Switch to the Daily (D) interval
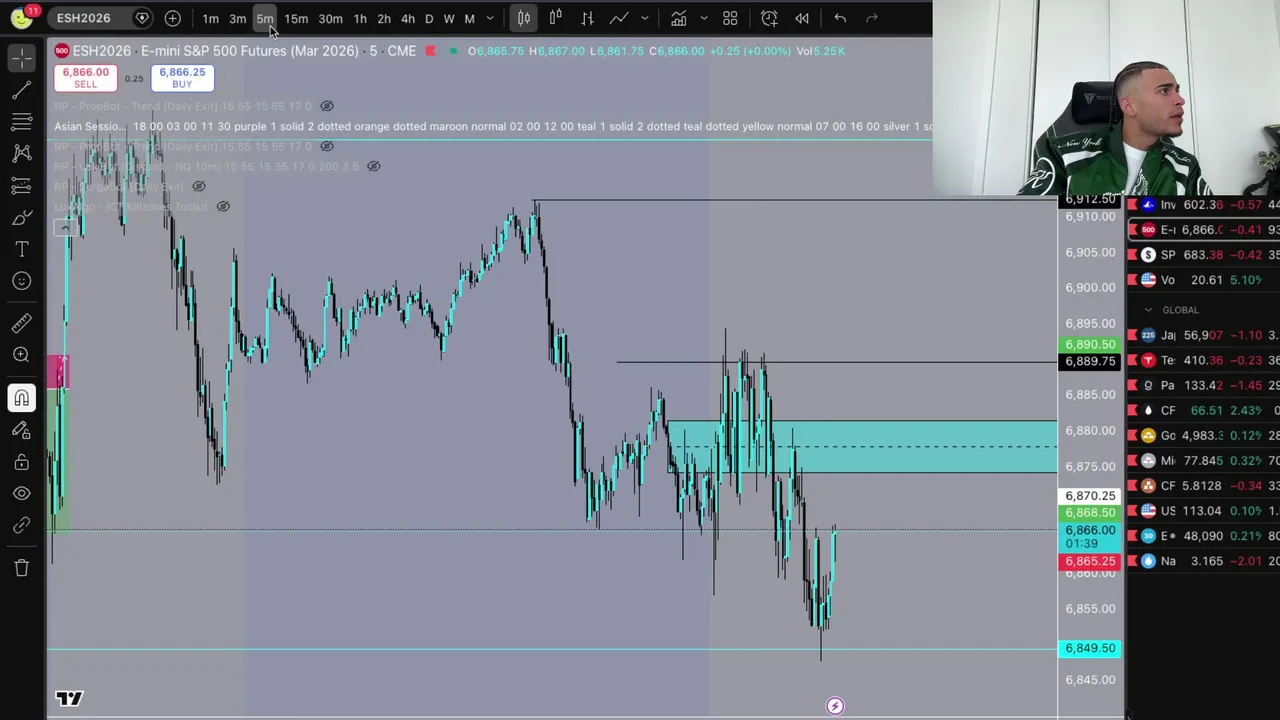Image resolution: width=1280 pixels, height=720 pixels. click(429, 18)
